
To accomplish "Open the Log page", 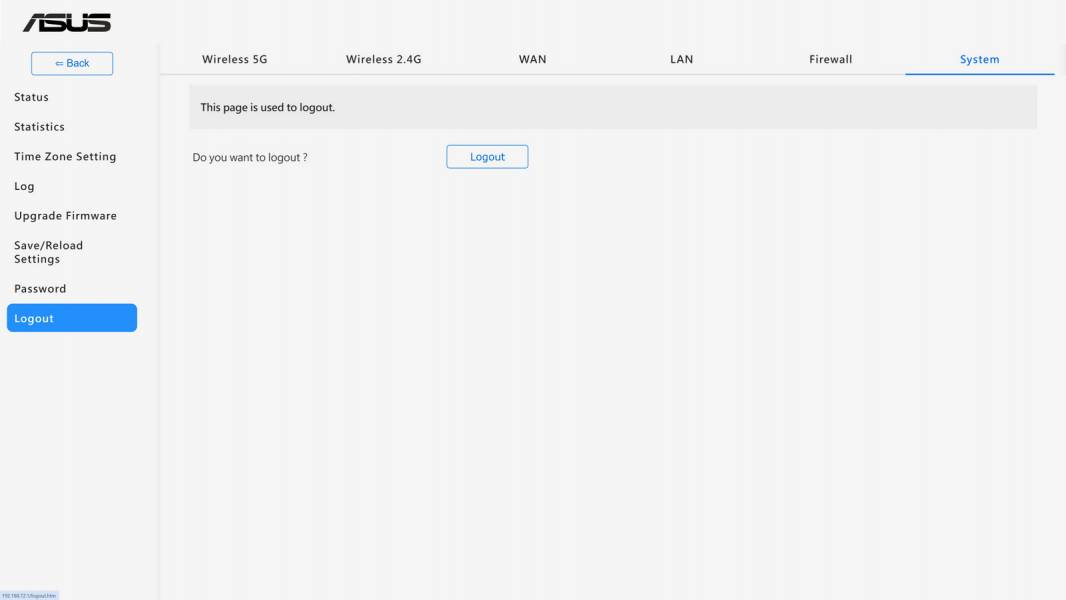I will (x=24, y=186).
